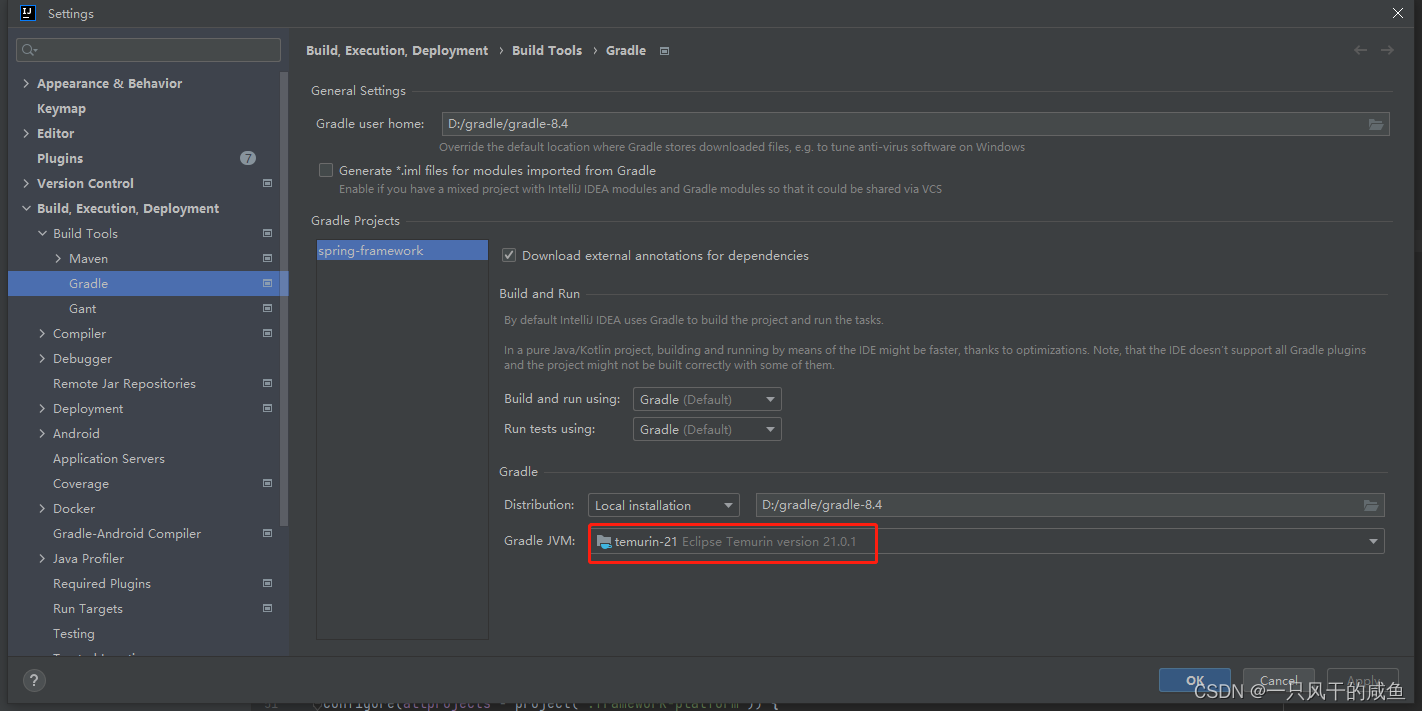This screenshot has height=711, width=1422.
Task: Click the project marker icon on Build Tools row
Action: (267, 233)
